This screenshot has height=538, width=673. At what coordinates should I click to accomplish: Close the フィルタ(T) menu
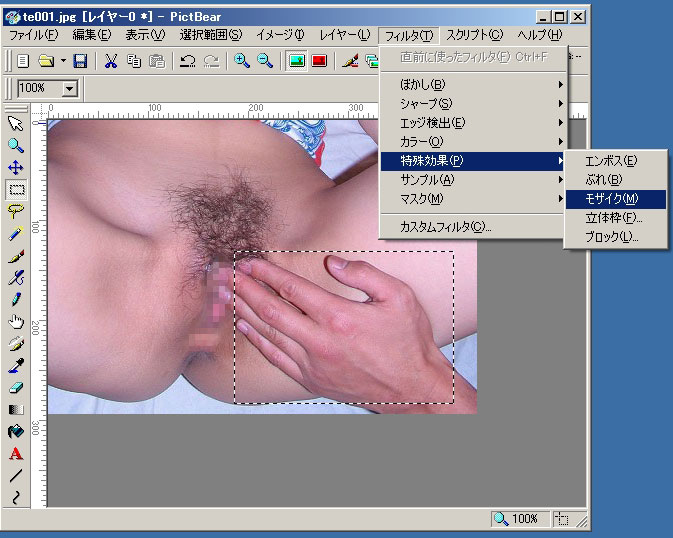pos(409,35)
